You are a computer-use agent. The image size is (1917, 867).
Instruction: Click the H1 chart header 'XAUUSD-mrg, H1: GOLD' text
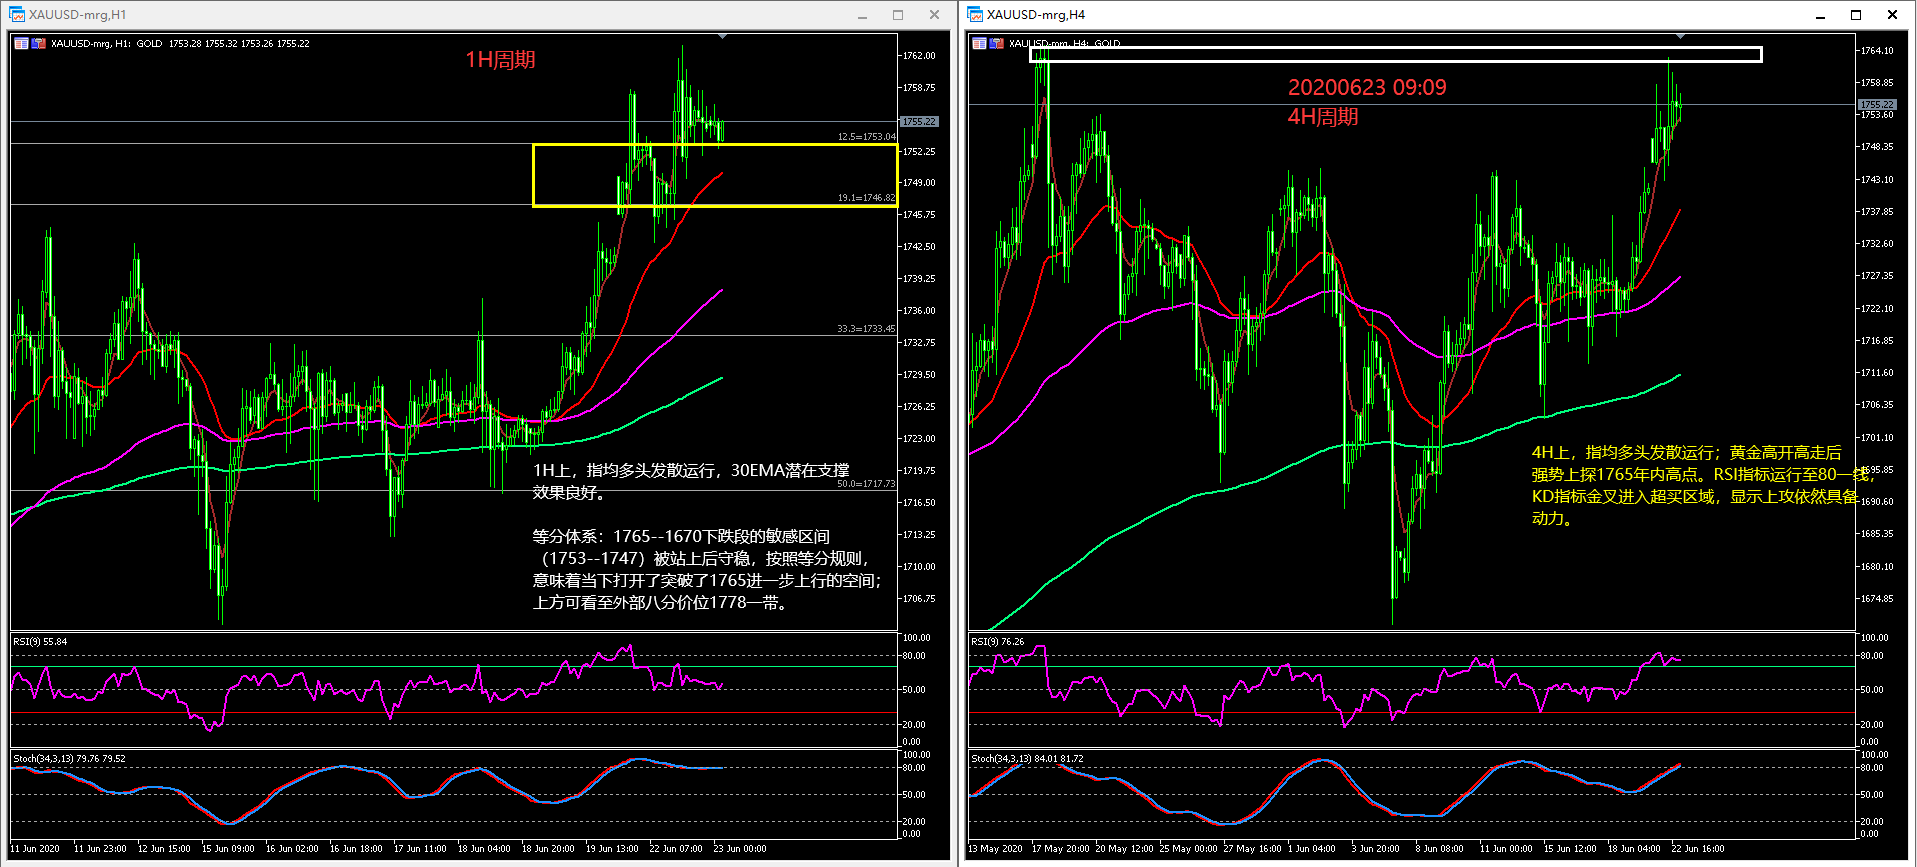pyautogui.click(x=107, y=44)
